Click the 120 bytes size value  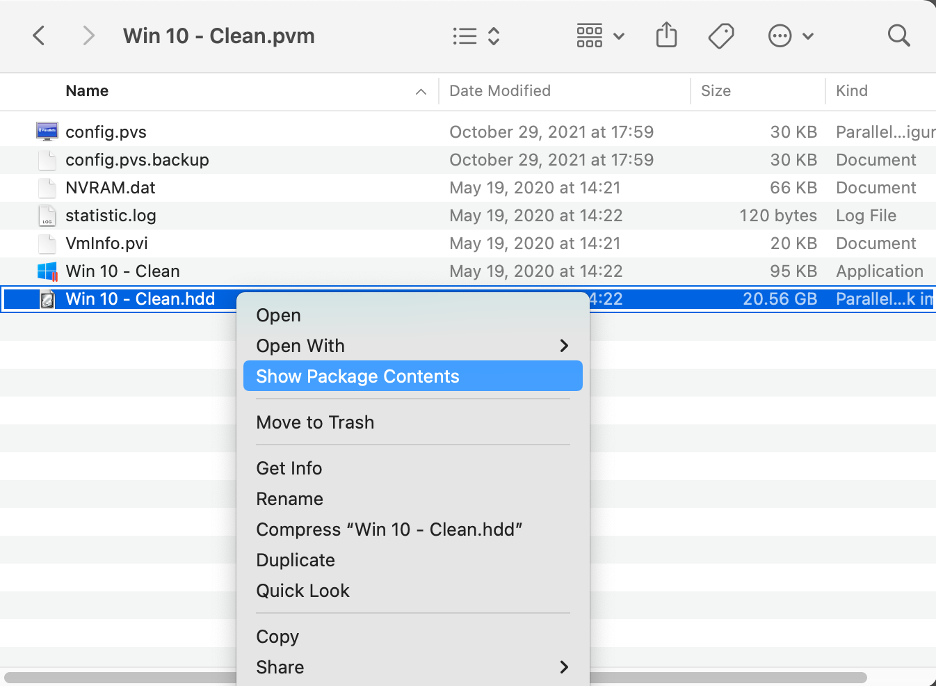click(778, 216)
